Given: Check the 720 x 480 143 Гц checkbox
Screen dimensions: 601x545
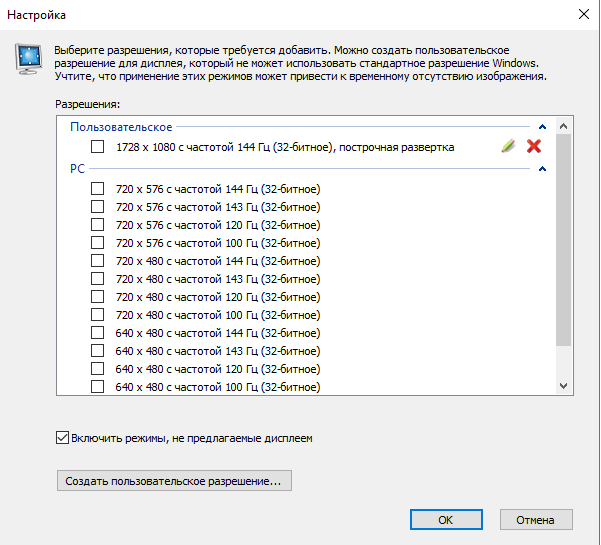Looking at the screenshot, I should pyautogui.click(x=97, y=279).
